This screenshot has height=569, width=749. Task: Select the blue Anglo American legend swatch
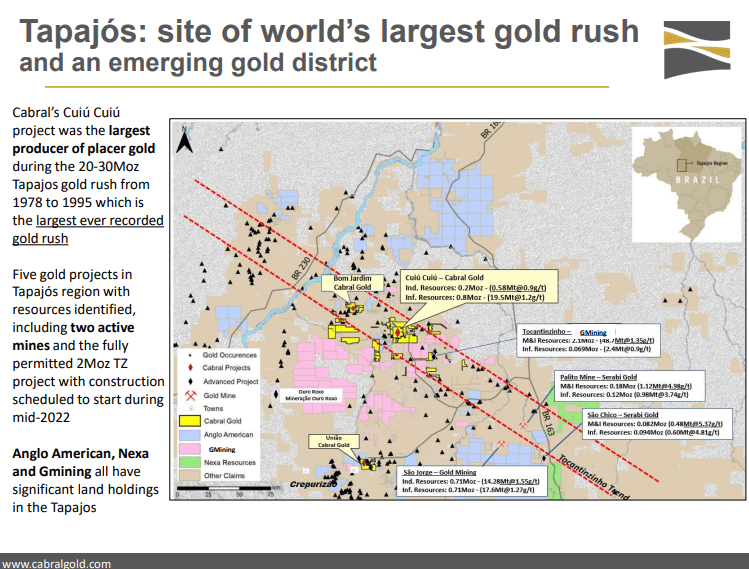pos(189,435)
